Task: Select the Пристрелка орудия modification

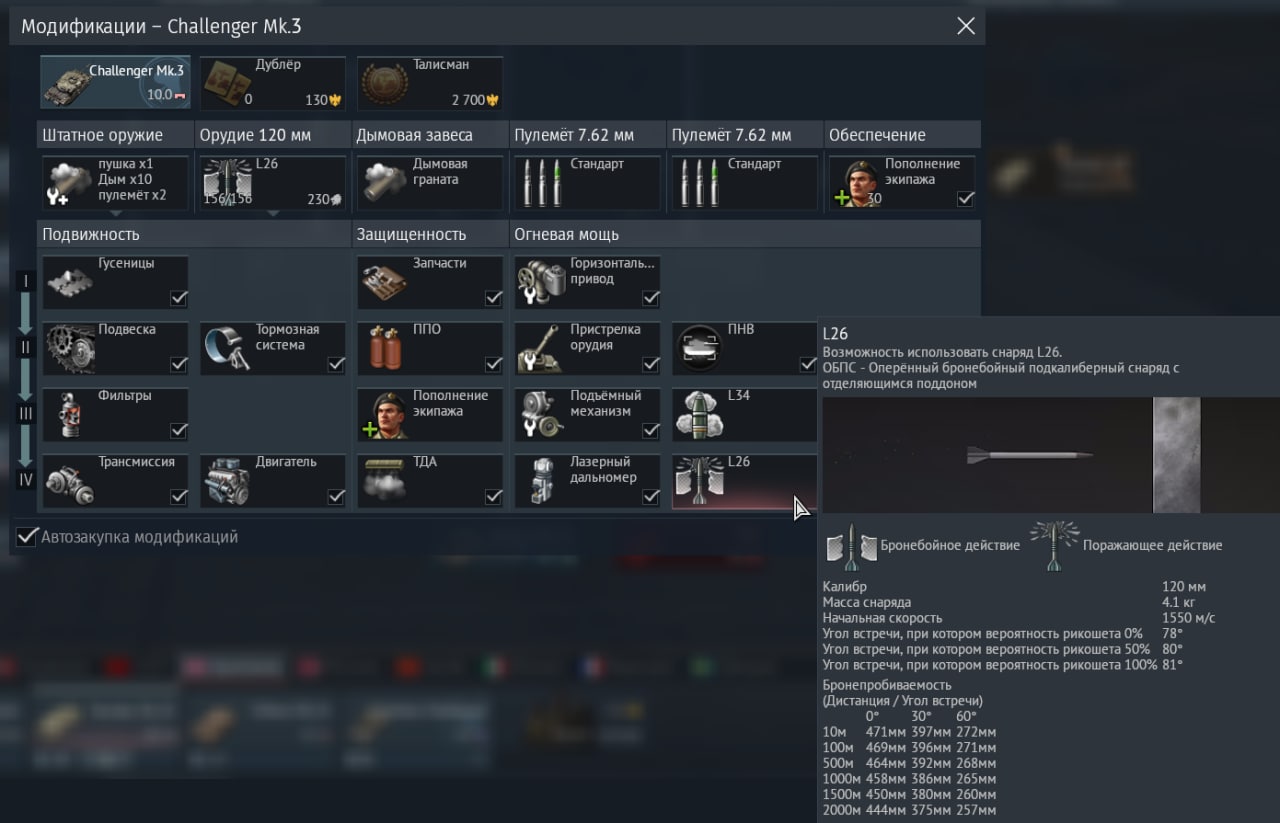Action: point(587,348)
